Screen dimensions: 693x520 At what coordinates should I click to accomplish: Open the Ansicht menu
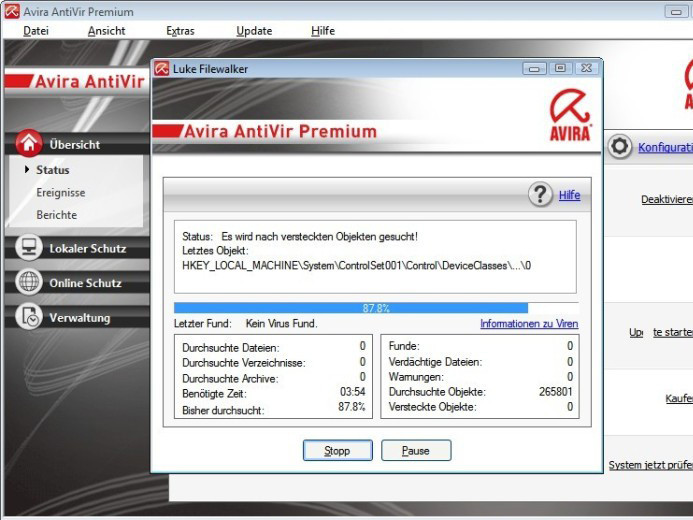107,30
